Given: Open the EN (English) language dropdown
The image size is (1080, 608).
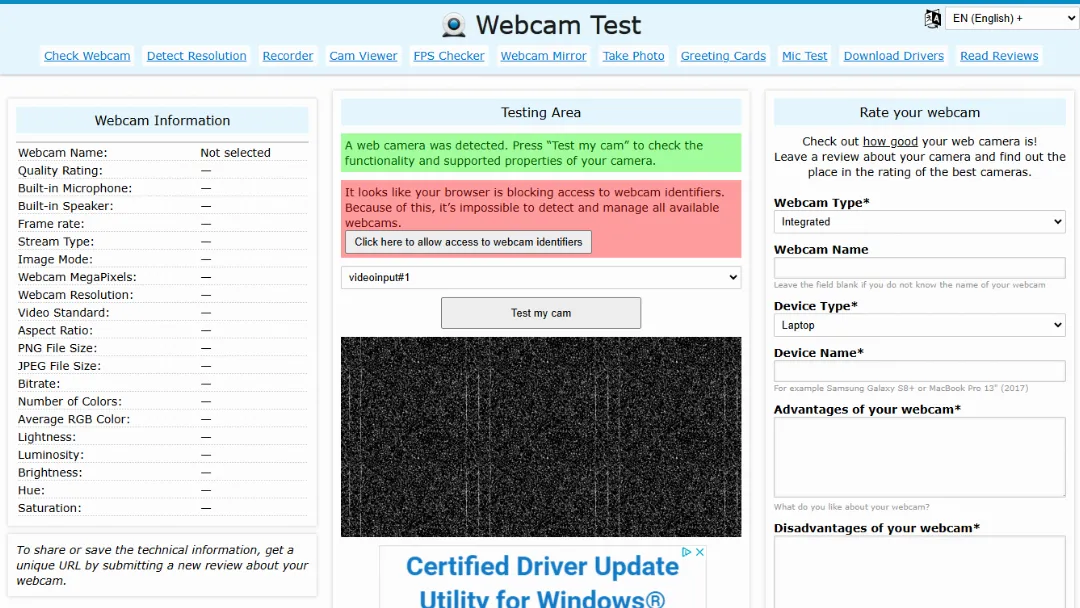Looking at the screenshot, I should pos(1010,18).
